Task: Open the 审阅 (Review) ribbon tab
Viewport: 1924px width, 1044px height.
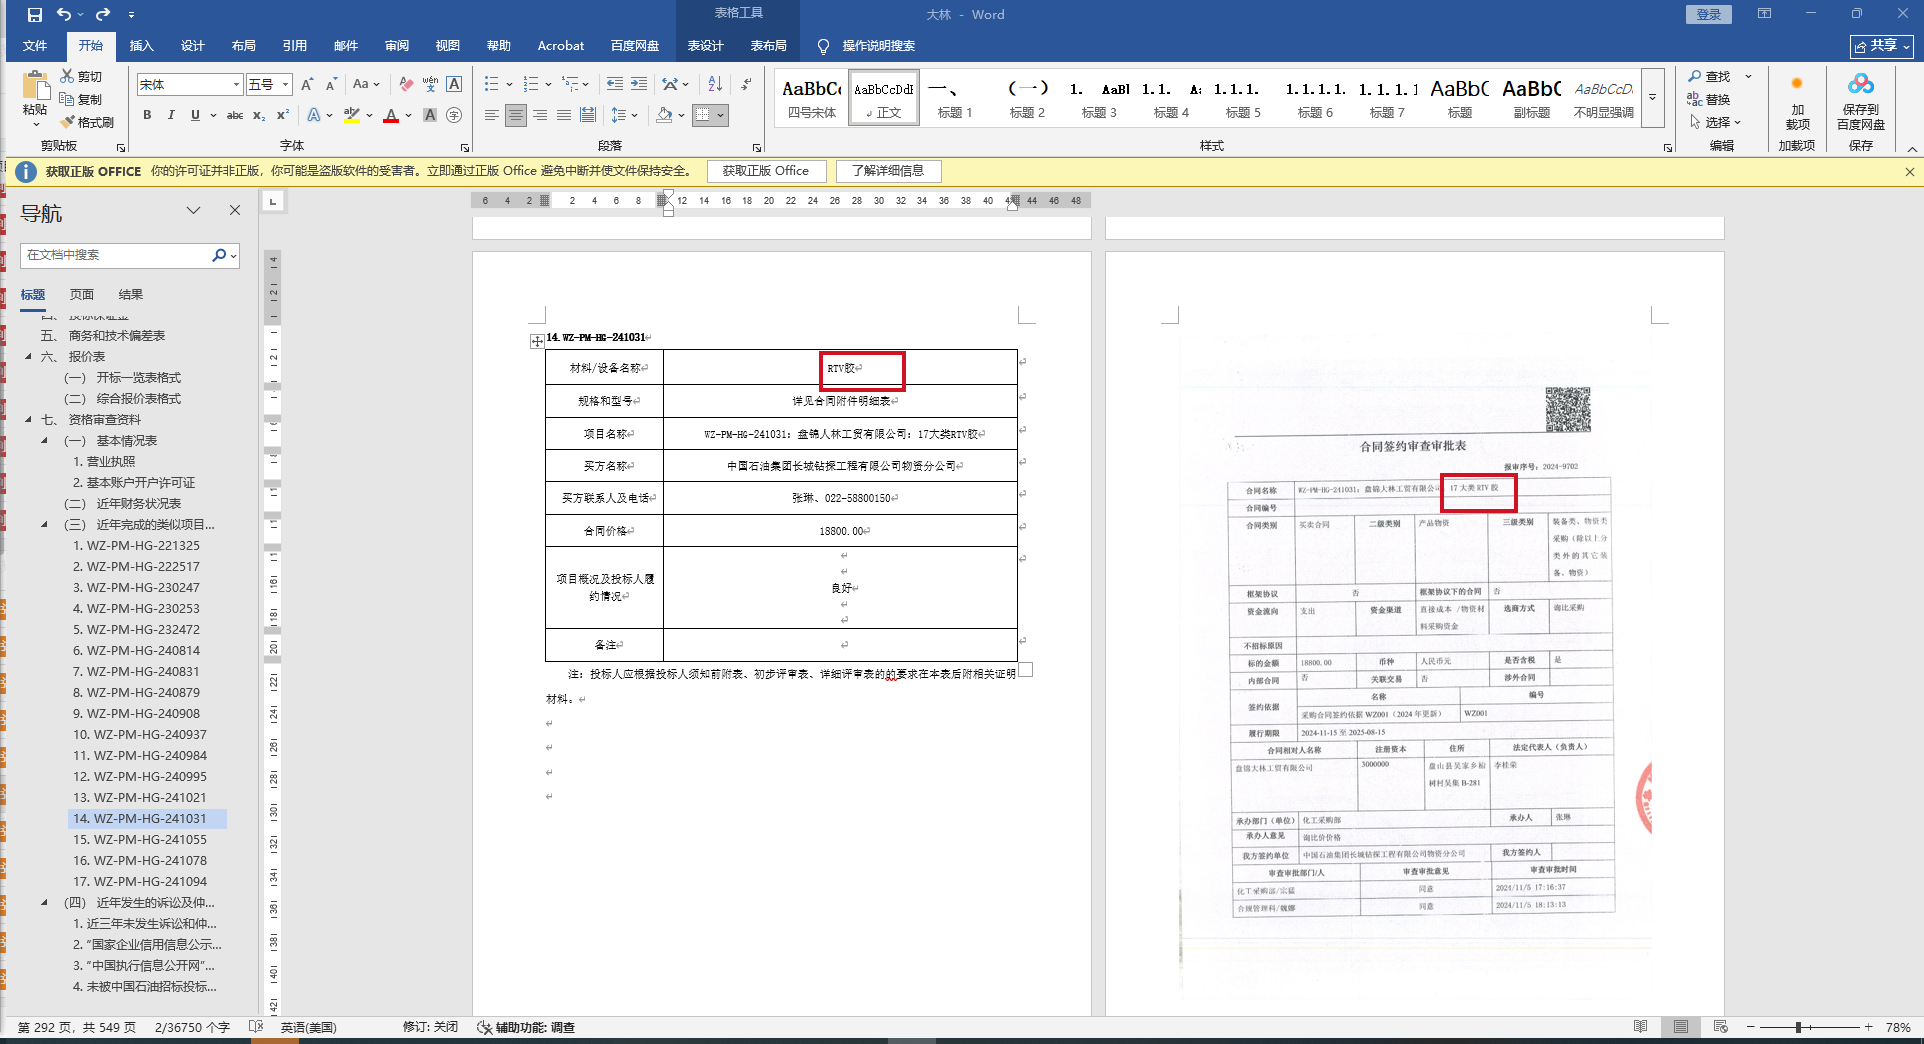Action: pos(397,46)
